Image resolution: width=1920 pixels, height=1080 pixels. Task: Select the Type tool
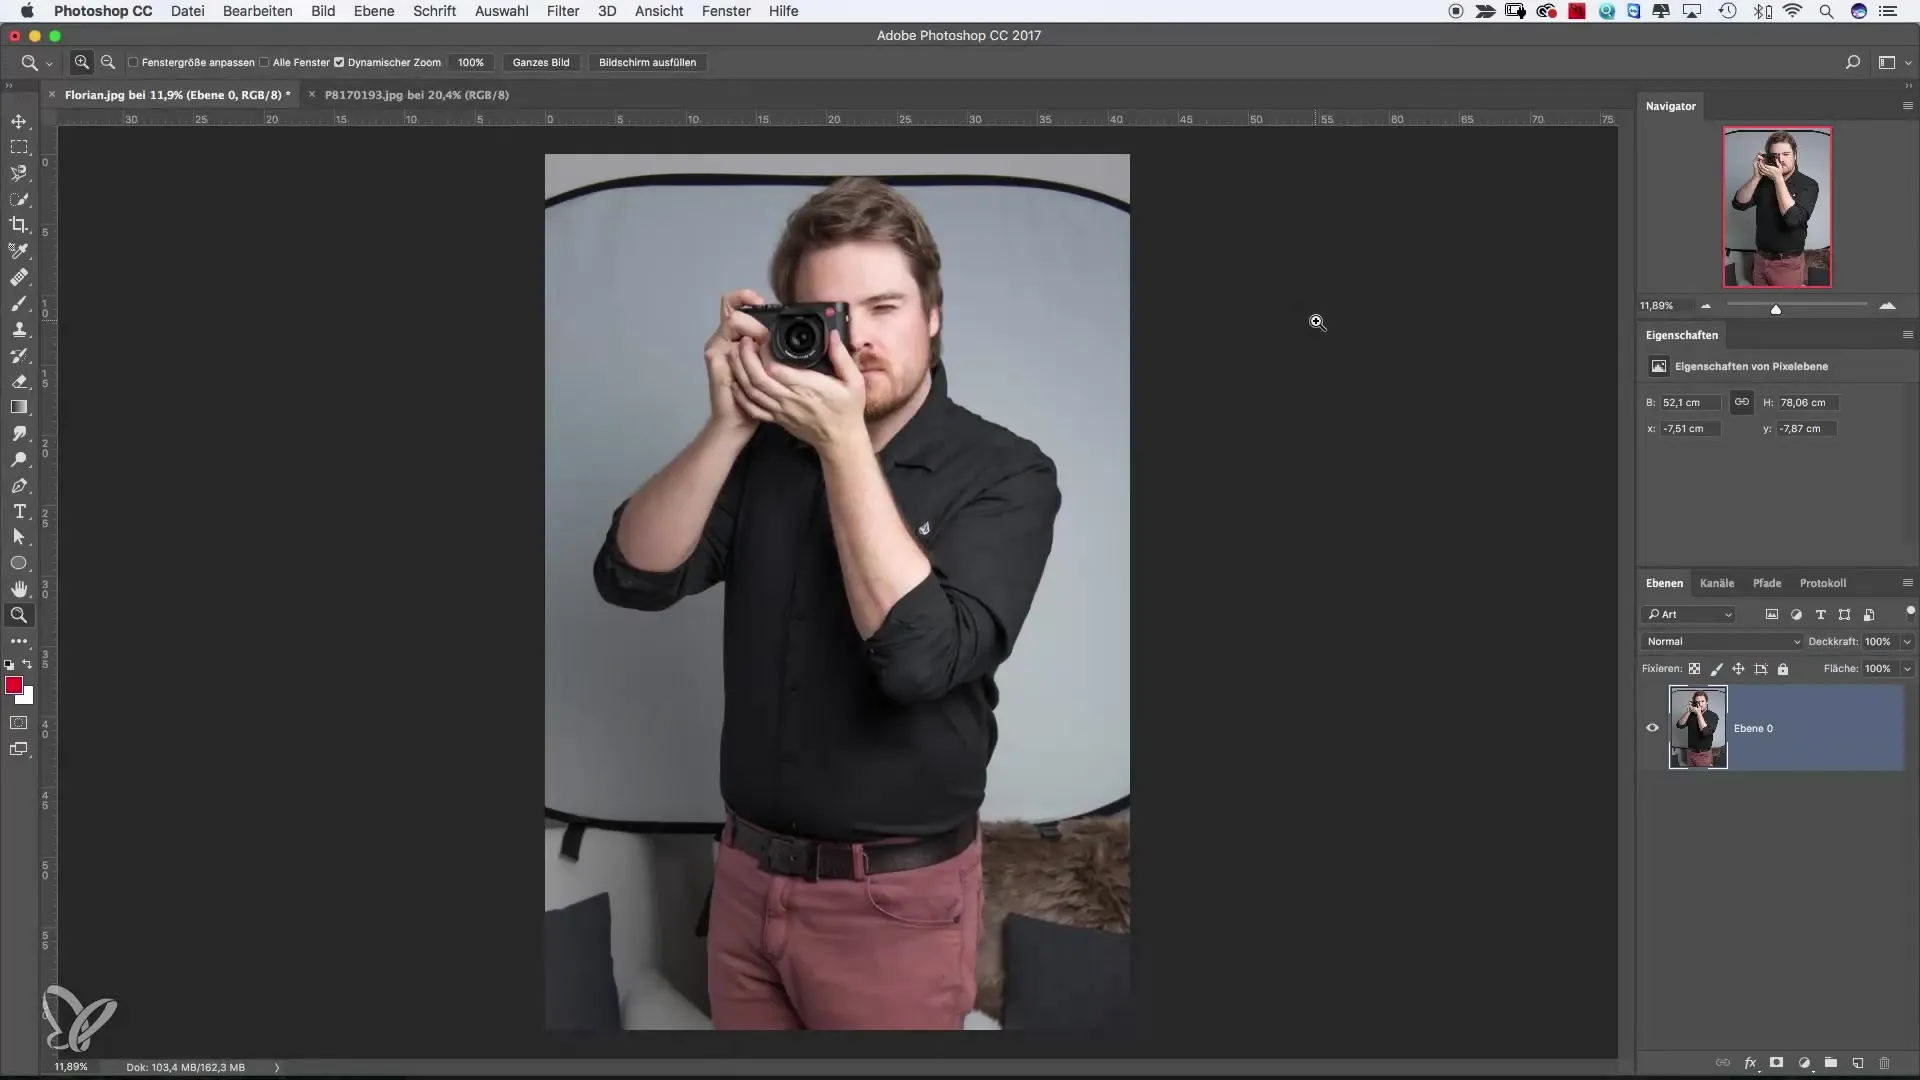pos(19,511)
